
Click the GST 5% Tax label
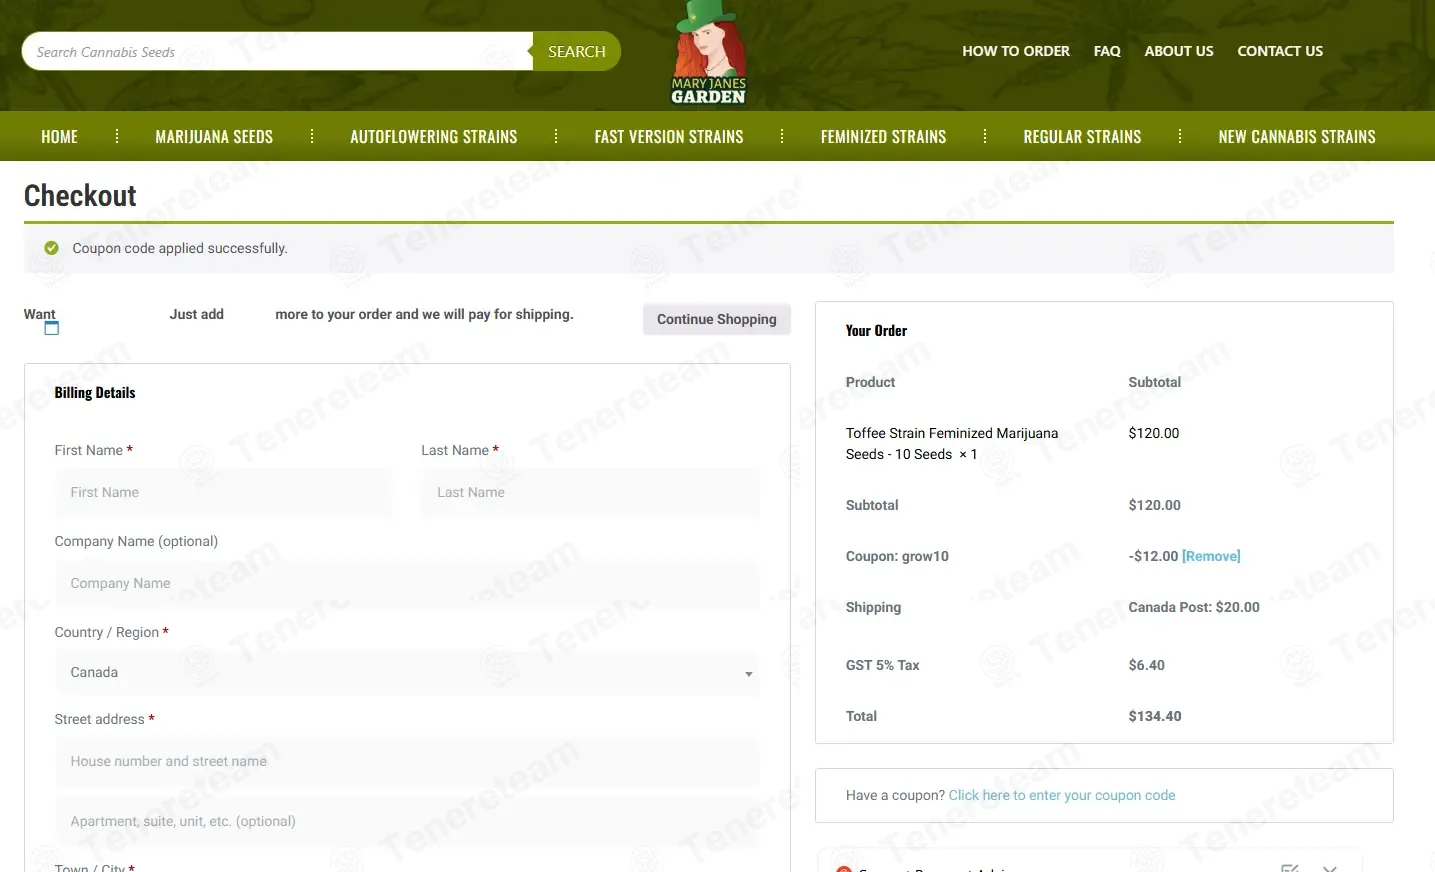tap(882, 665)
